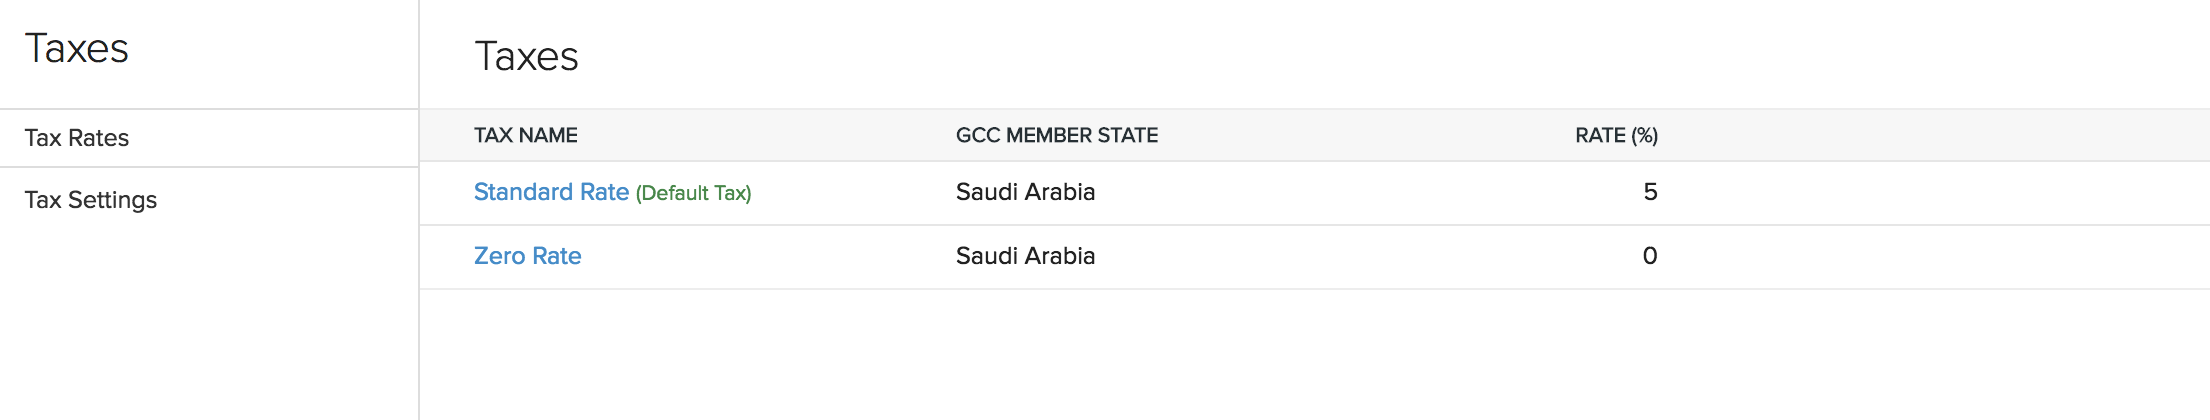
Task: Click the RATE (%) column header
Action: pos(1616,135)
